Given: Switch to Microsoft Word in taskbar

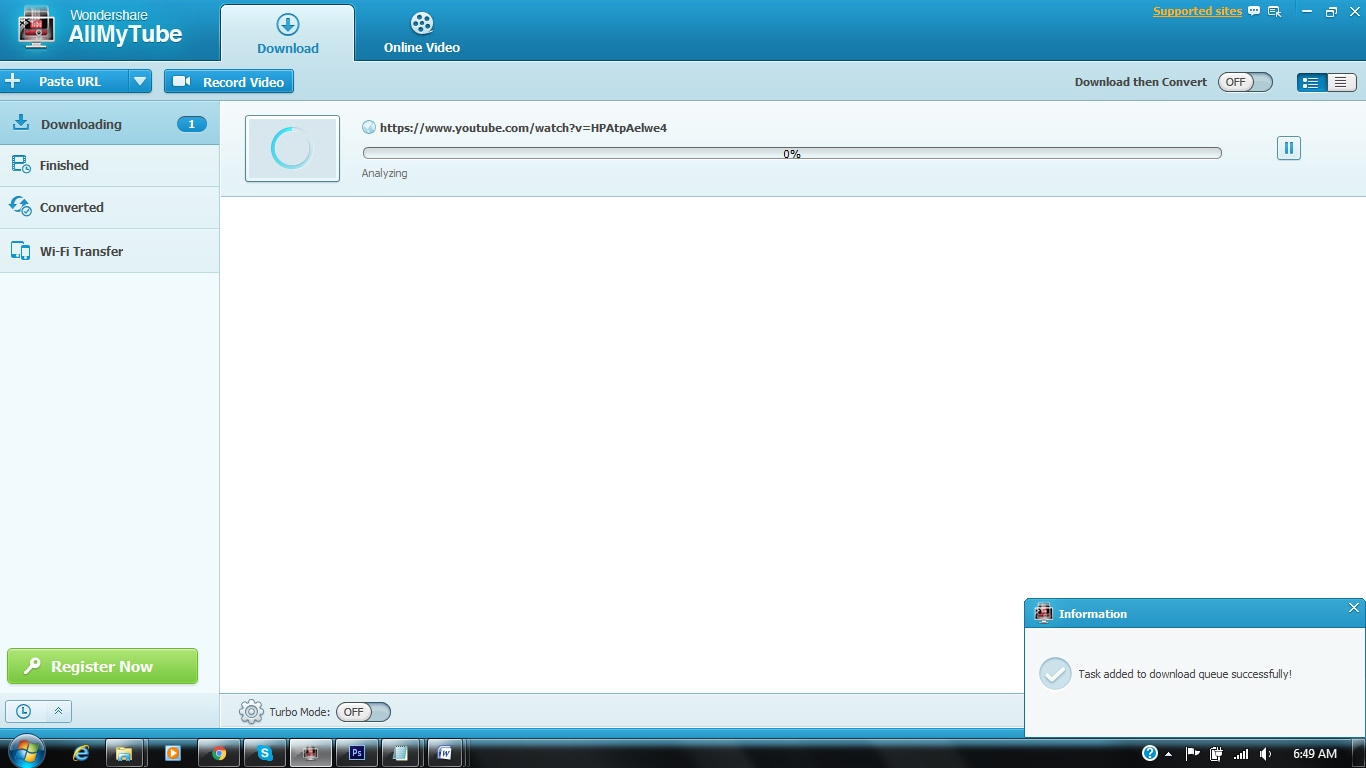Looking at the screenshot, I should (x=445, y=753).
